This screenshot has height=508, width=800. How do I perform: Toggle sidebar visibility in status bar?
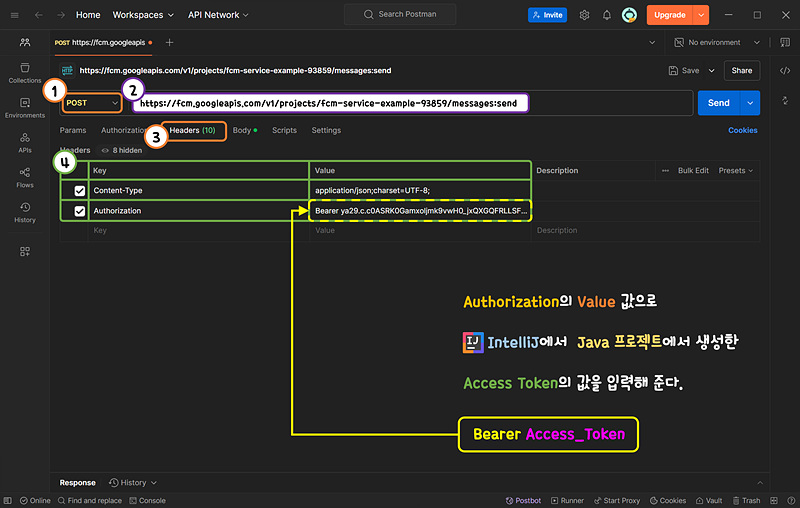(7, 500)
